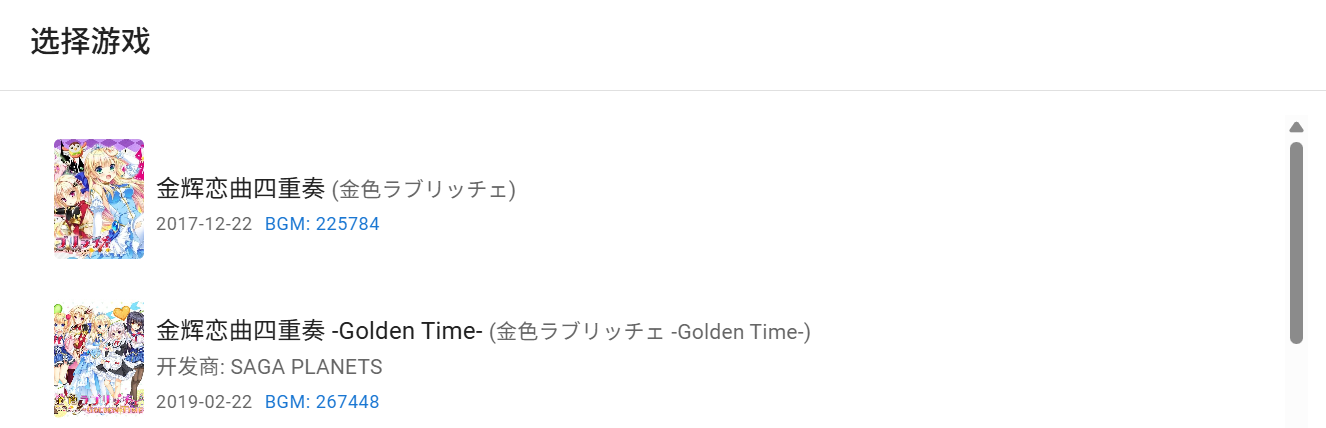Choose the game entry released in 2017
The image size is (1326, 428).
click(x=600, y=200)
